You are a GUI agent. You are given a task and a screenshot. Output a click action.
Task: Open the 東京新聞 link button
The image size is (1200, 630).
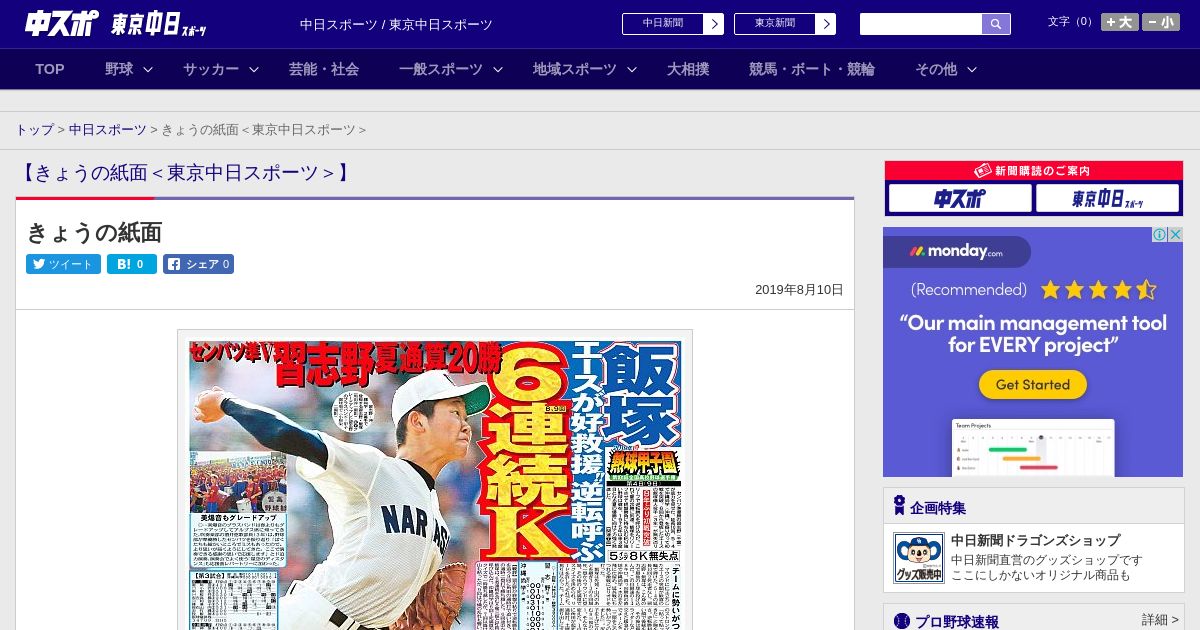coord(775,24)
